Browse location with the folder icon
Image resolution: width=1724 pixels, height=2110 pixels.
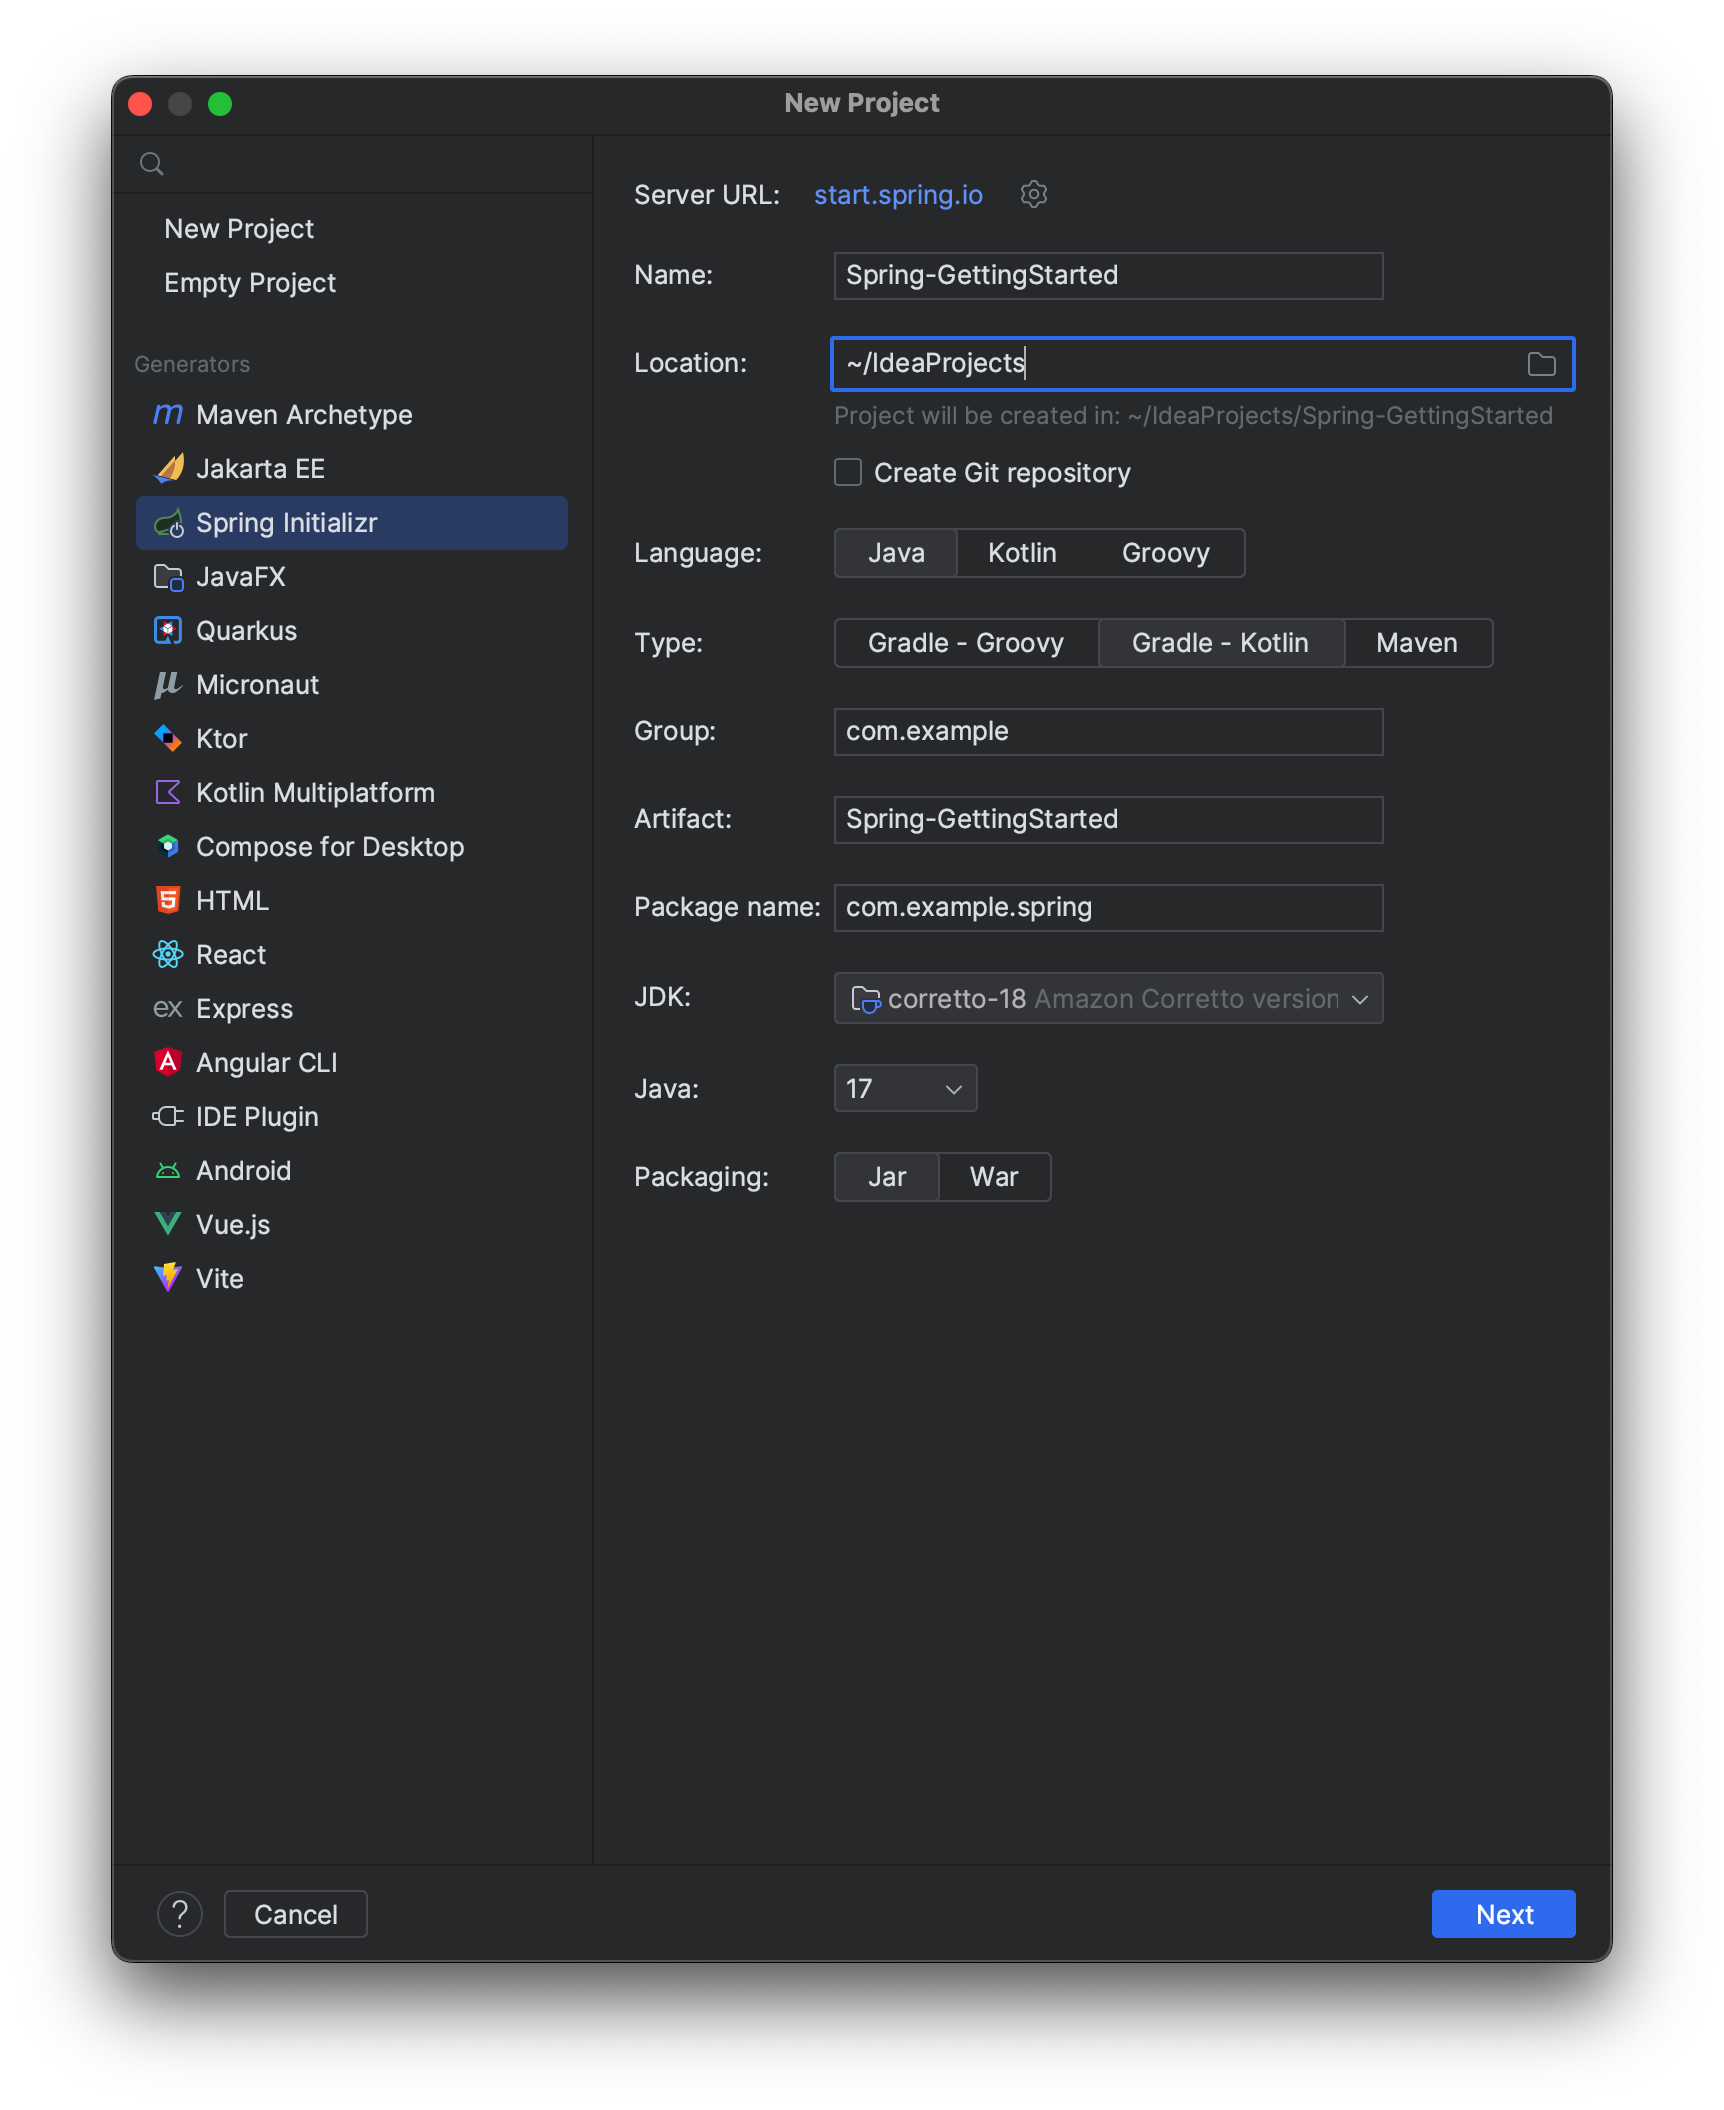pyautogui.click(x=1542, y=364)
